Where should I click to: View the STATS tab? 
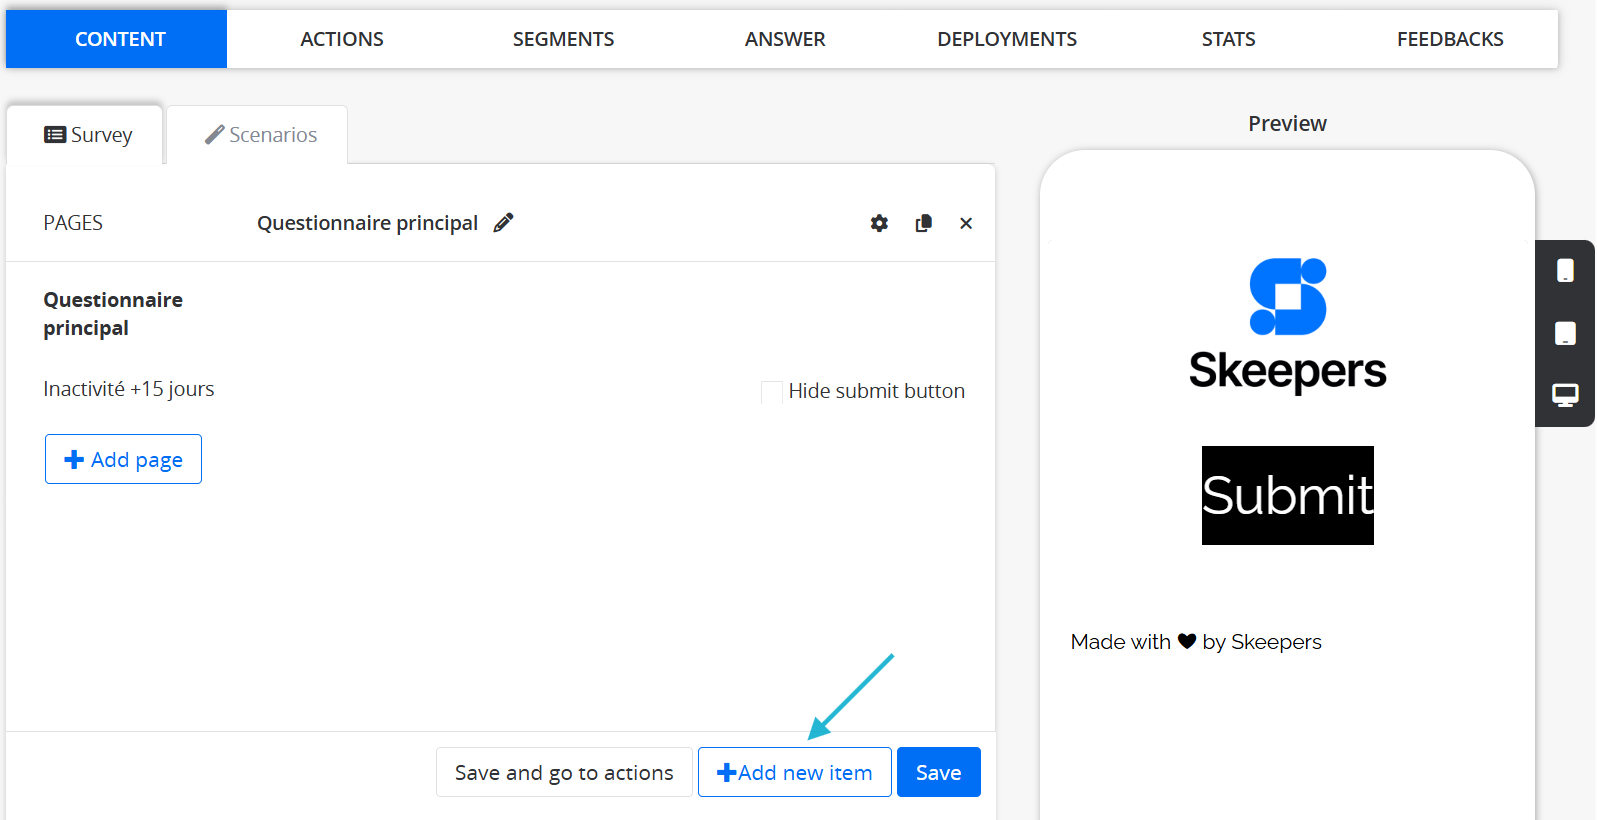click(x=1228, y=39)
